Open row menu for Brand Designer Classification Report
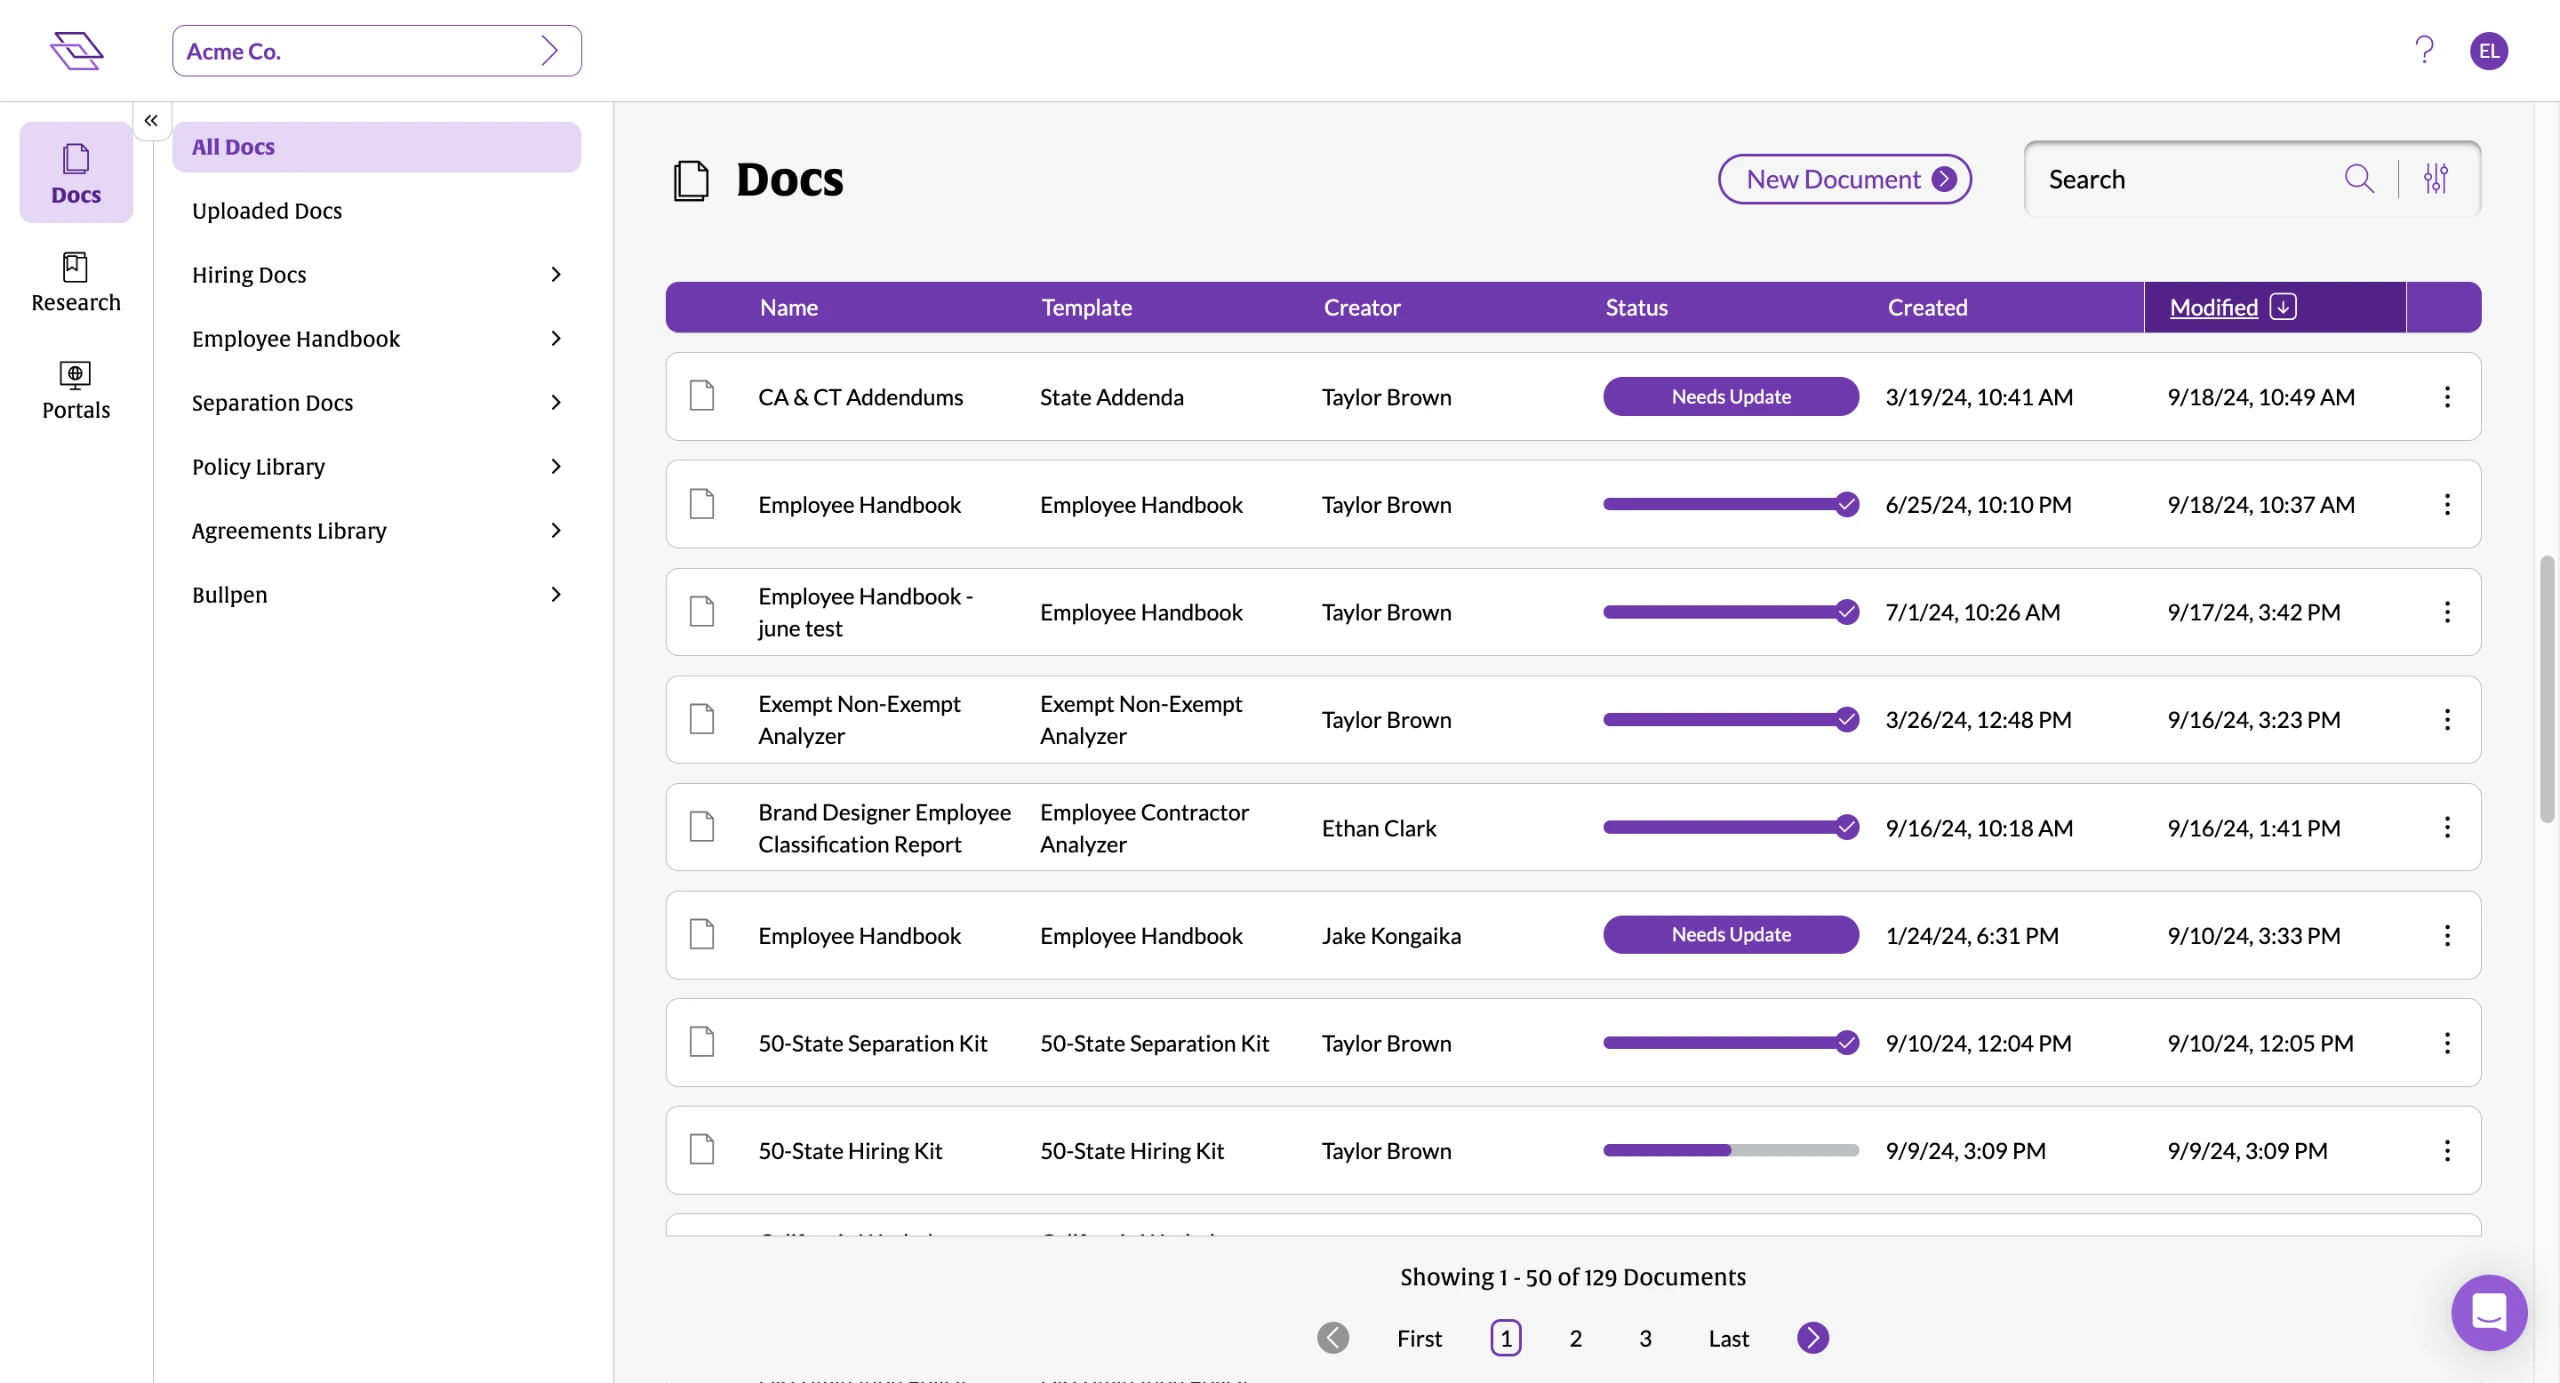Image resolution: width=2560 pixels, height=1383 pixels. tap(2447, 828)
